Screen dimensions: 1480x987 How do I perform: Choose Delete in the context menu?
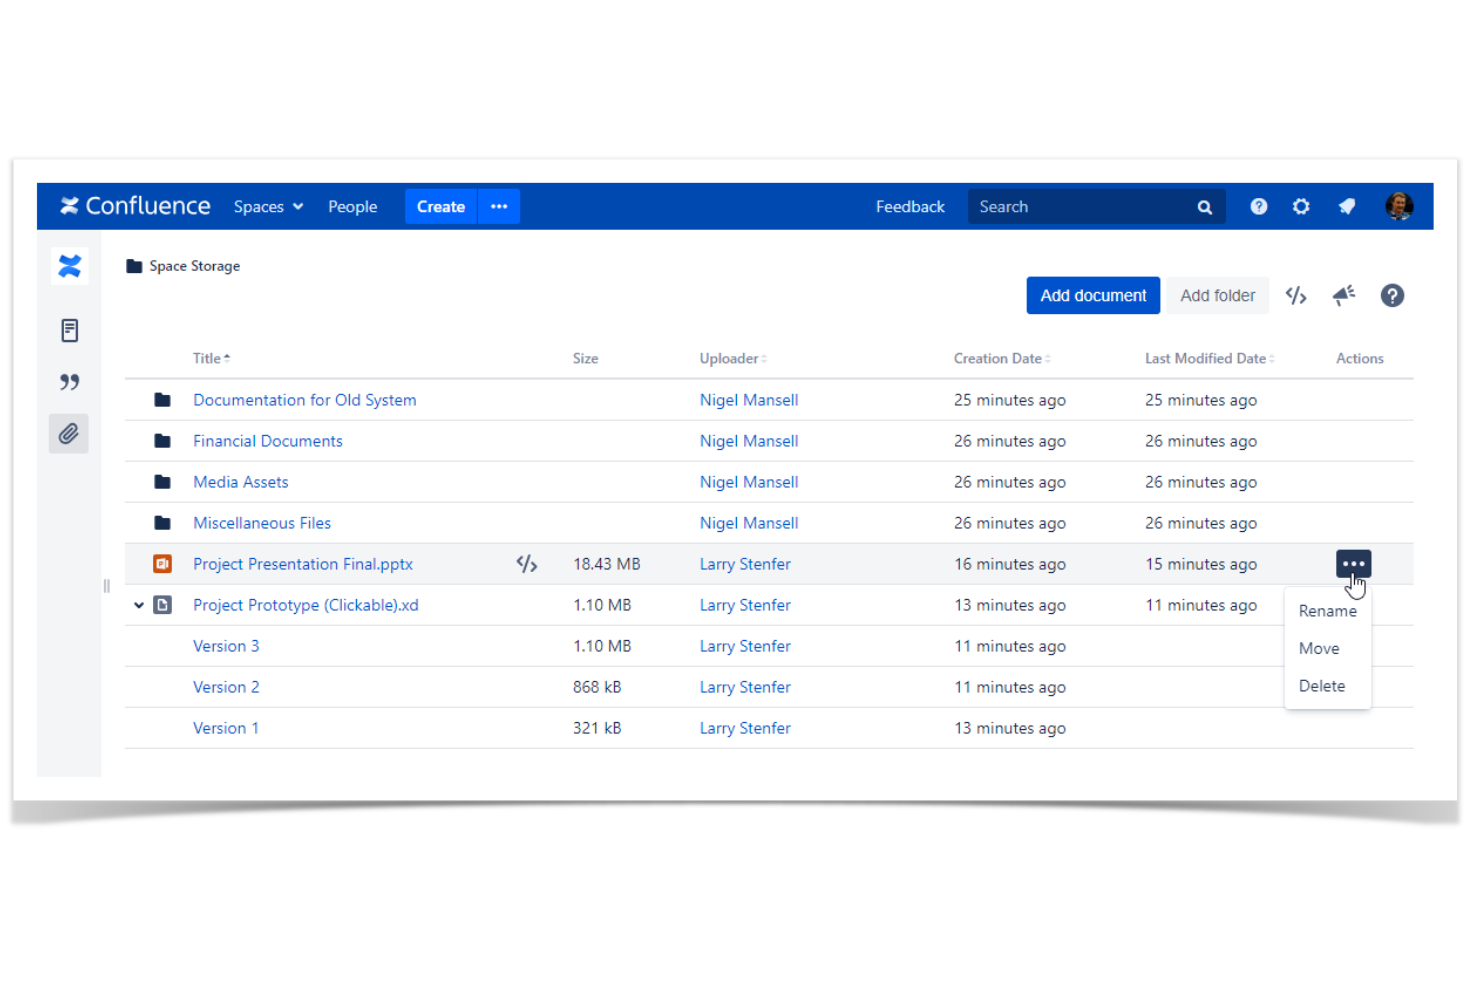1322,685
